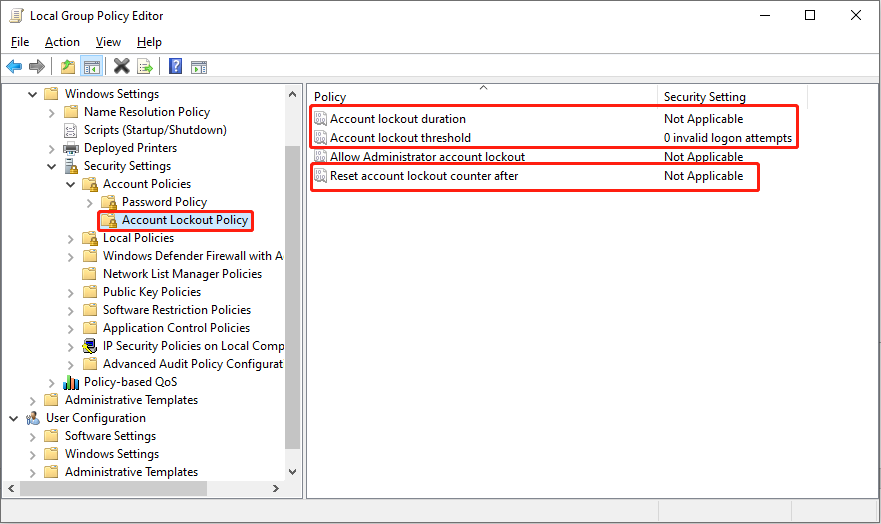Click the Account Lockout Policy folder icon
The image size is (881, 524).
109,220
